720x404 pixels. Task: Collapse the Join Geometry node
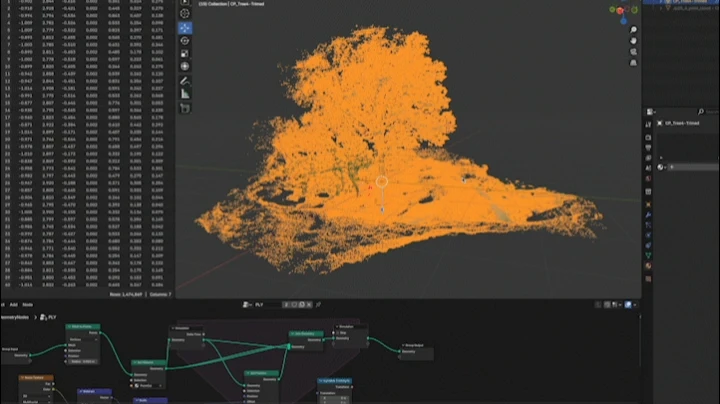tap(292, 334)
